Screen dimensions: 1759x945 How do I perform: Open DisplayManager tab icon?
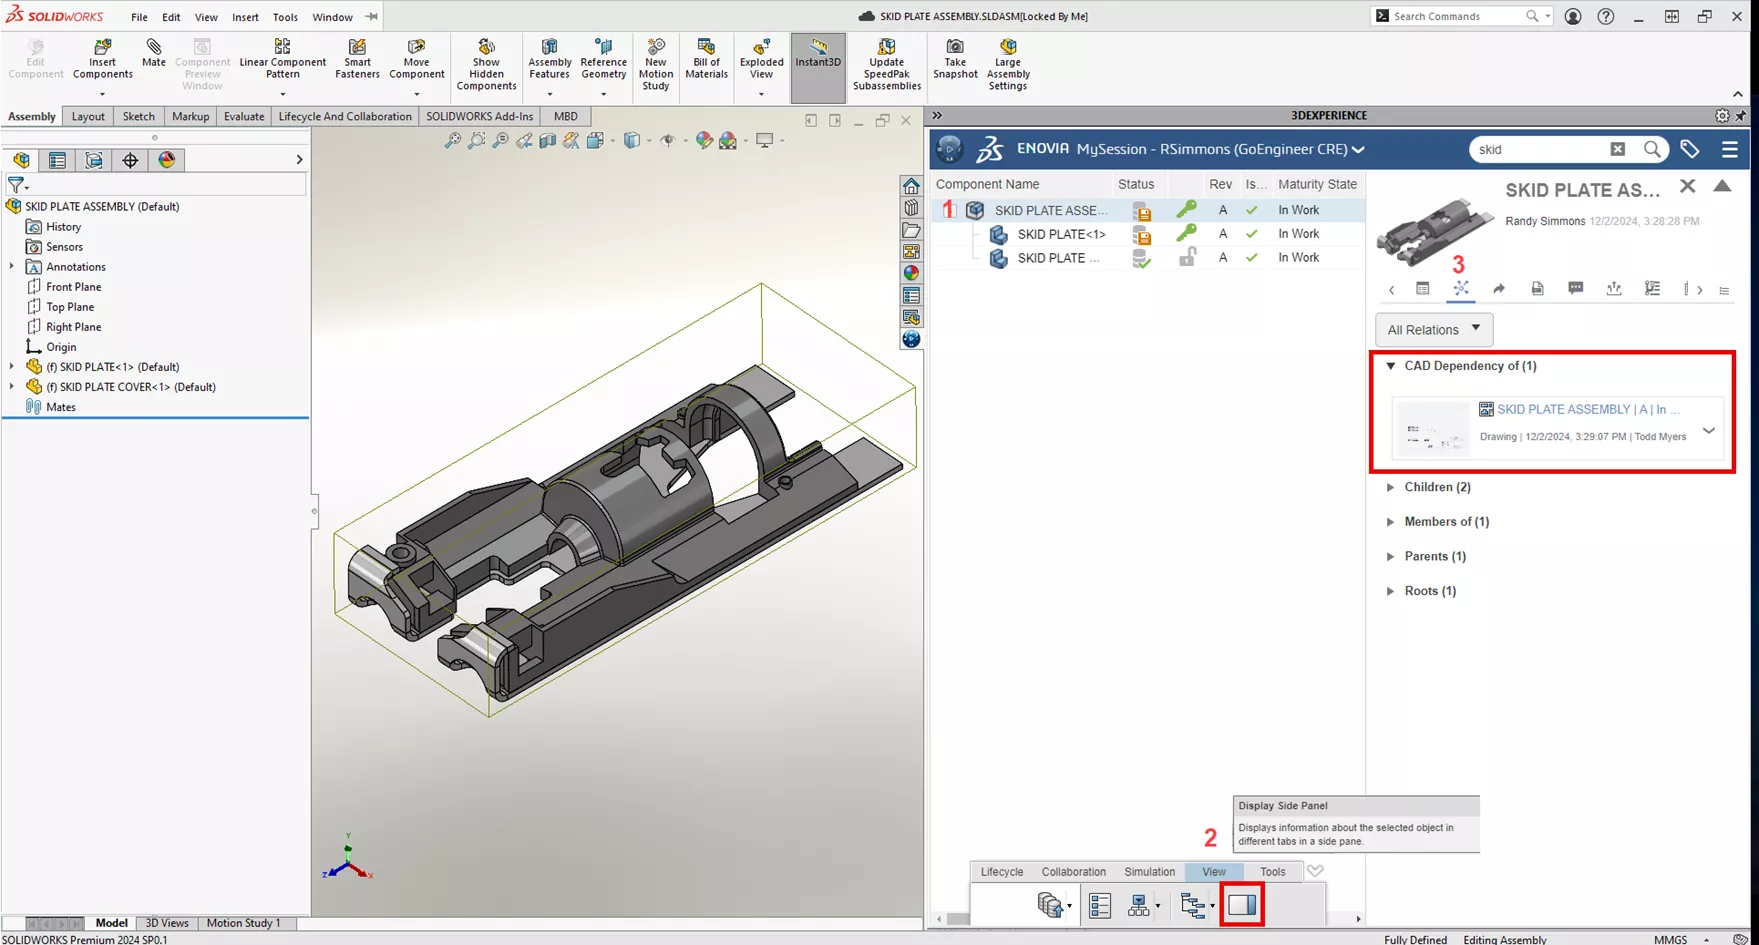click(x=167, y=160)
